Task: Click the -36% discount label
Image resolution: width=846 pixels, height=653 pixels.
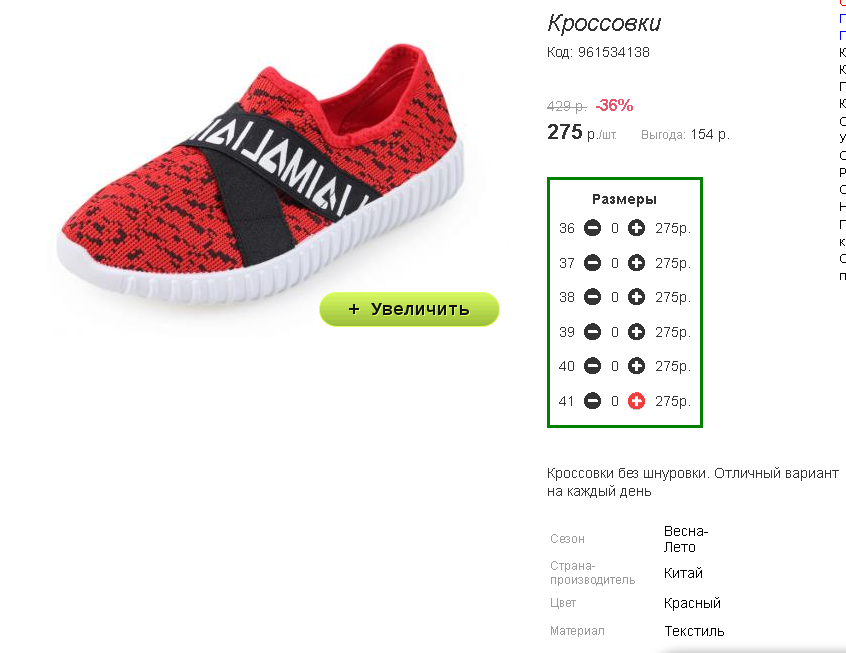Action: pos(614,105)
